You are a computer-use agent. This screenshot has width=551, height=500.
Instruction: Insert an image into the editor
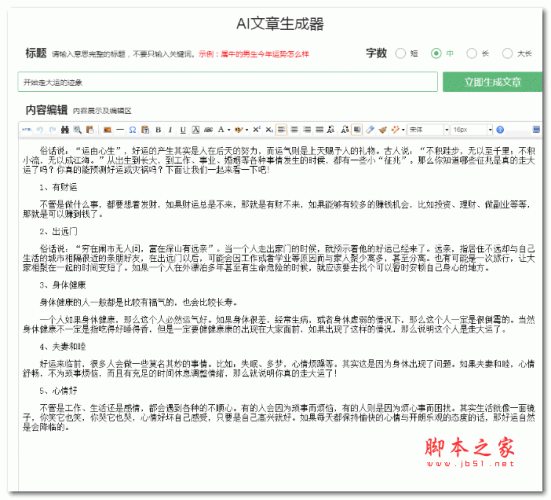[x=108, y=130]
